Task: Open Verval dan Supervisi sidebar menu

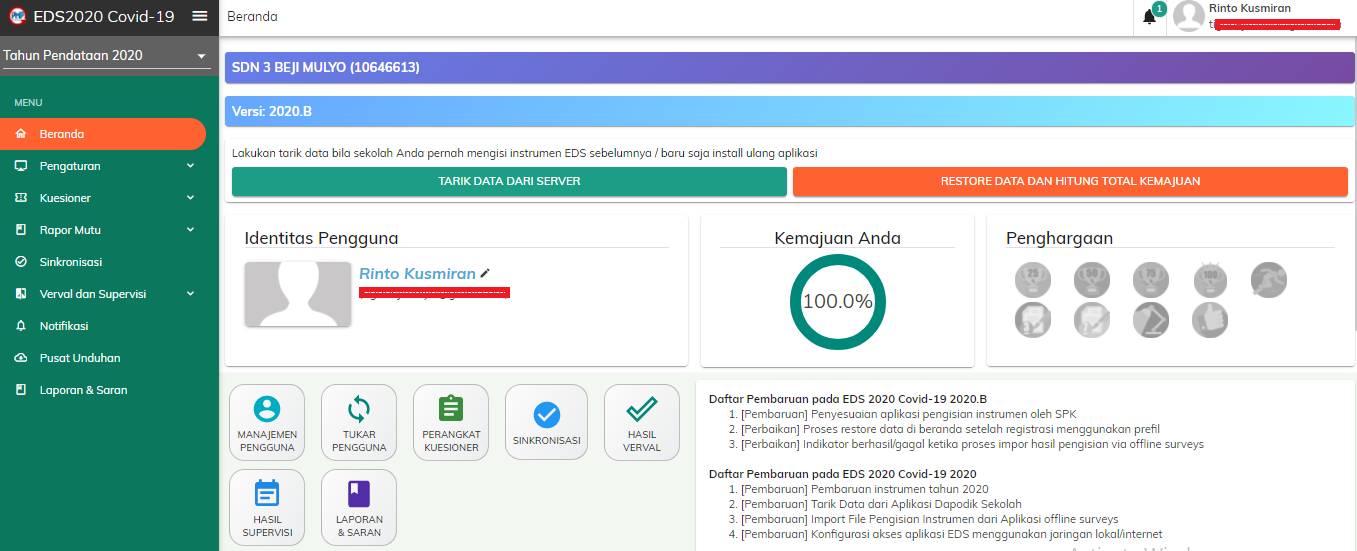Action: (103, 294)
